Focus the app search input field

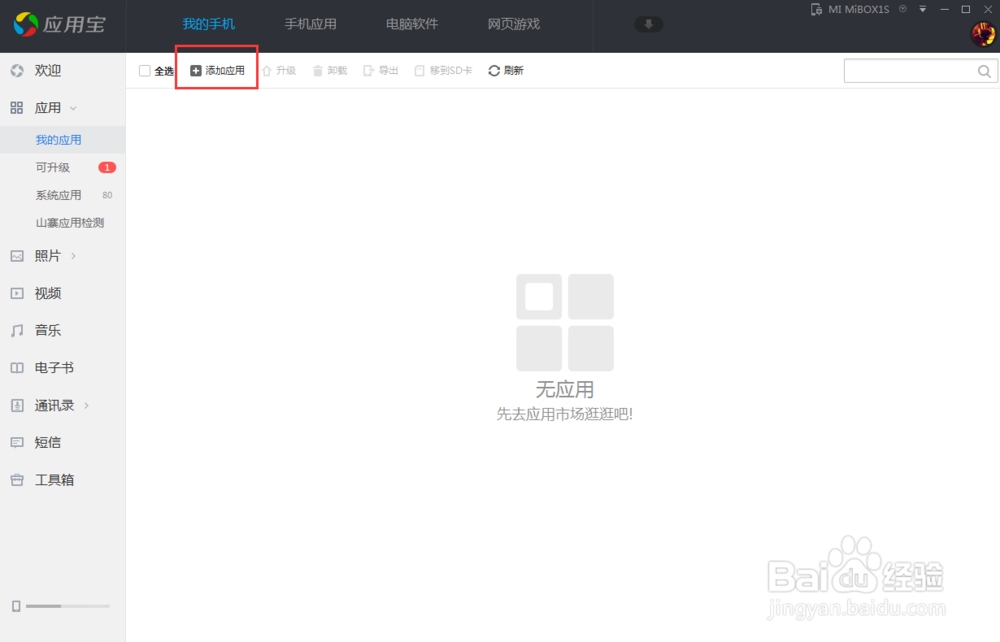pyautogui.click(x=910, y=71)
